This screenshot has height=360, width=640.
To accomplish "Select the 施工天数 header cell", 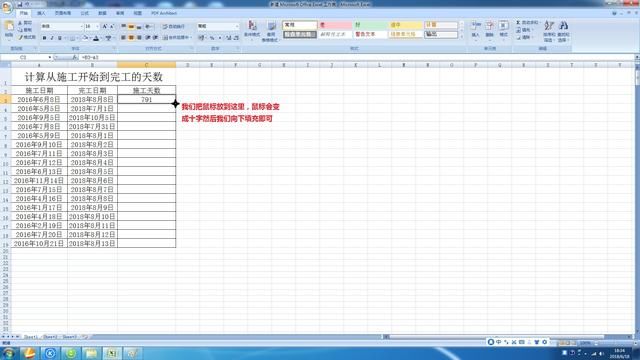I will [x=147, y=90].
